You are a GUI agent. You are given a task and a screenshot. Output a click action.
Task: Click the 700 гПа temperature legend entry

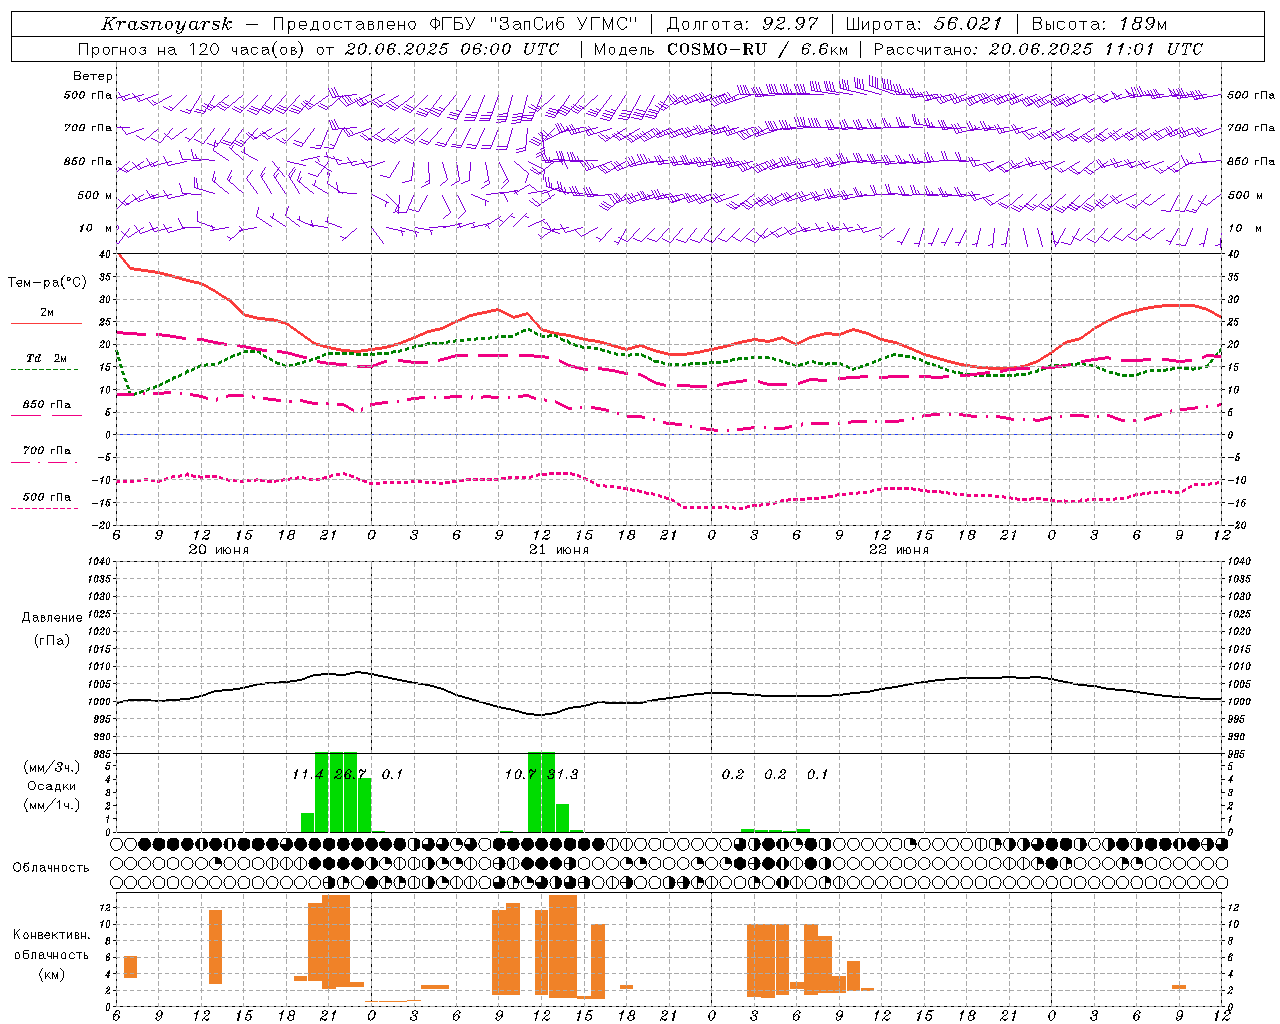tap(46, 454)
